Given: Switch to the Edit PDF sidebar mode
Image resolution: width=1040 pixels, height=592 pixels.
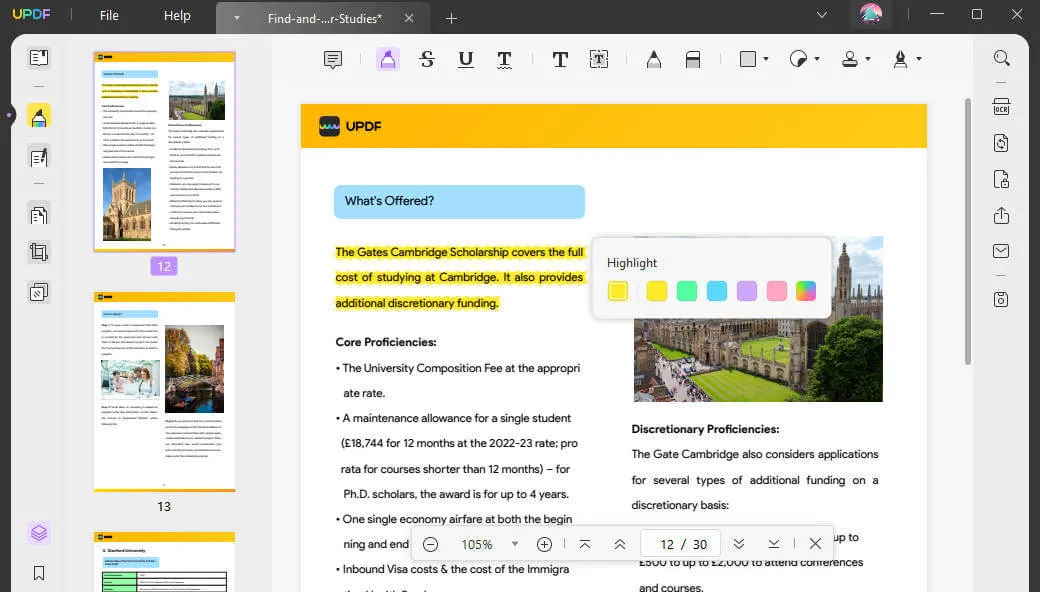Looking at the screenshot, I should [38, 157].
